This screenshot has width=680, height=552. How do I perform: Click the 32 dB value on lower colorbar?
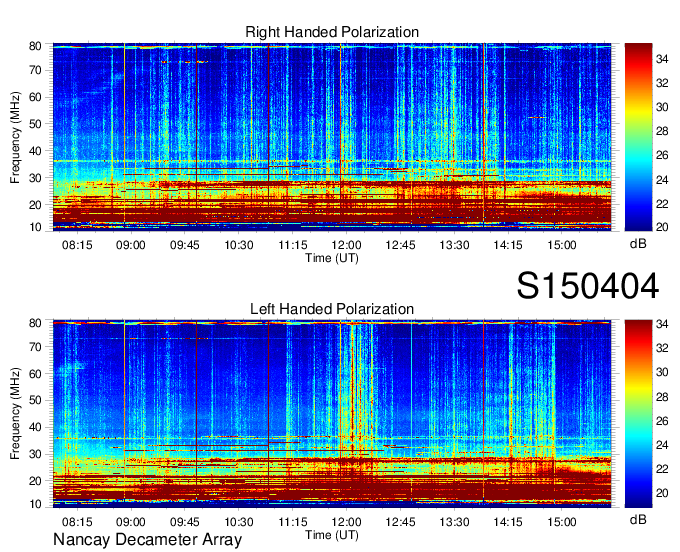point(662,348)
